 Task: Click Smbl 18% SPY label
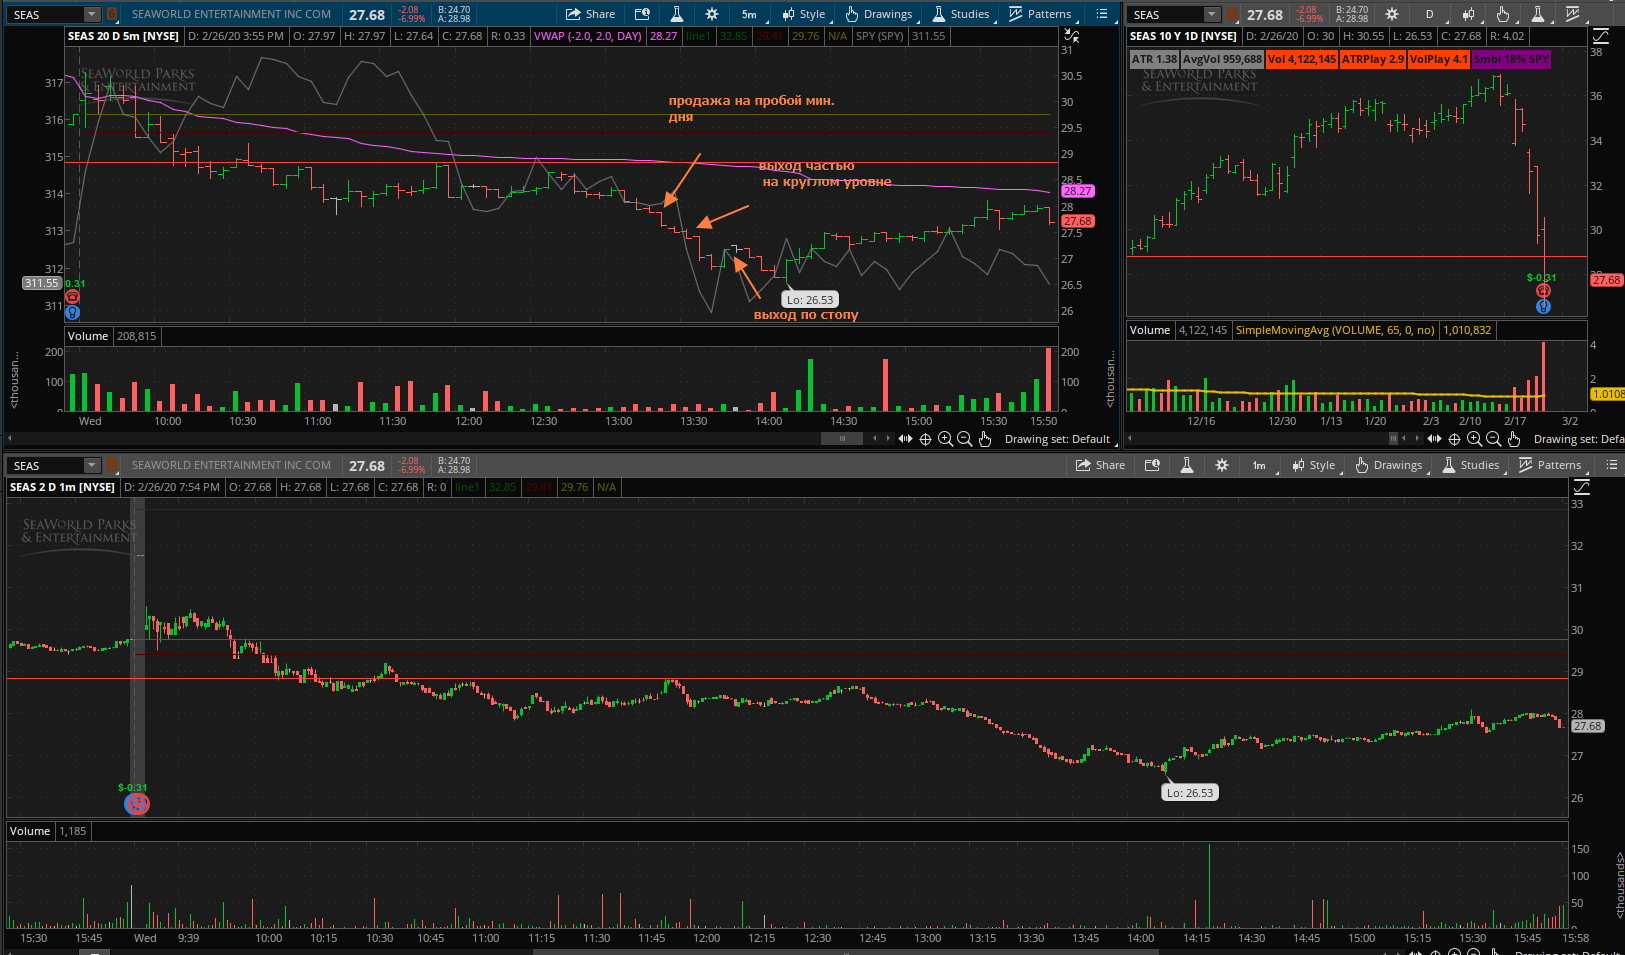tap(1511, 59)
